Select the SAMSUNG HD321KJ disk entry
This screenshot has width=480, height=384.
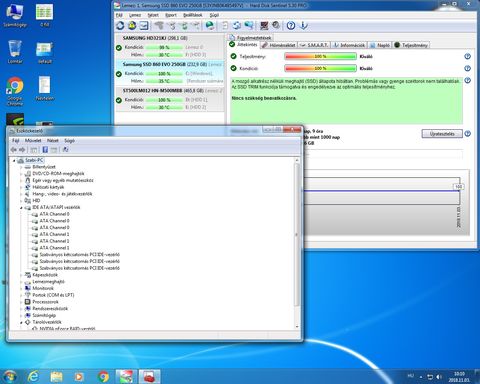coord(170,46)
